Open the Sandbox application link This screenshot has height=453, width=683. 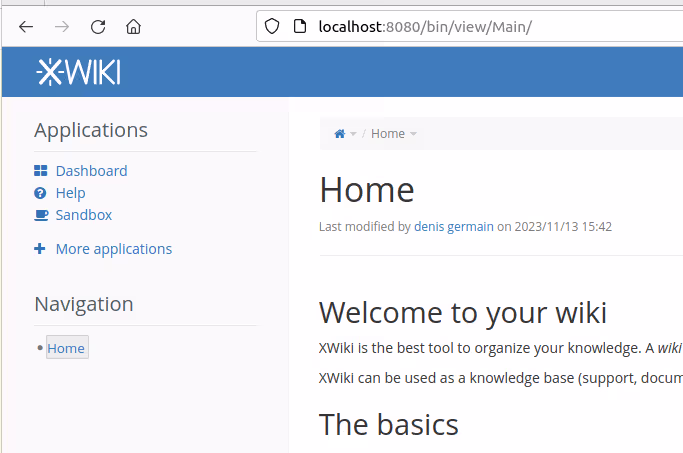pos(83,215)
